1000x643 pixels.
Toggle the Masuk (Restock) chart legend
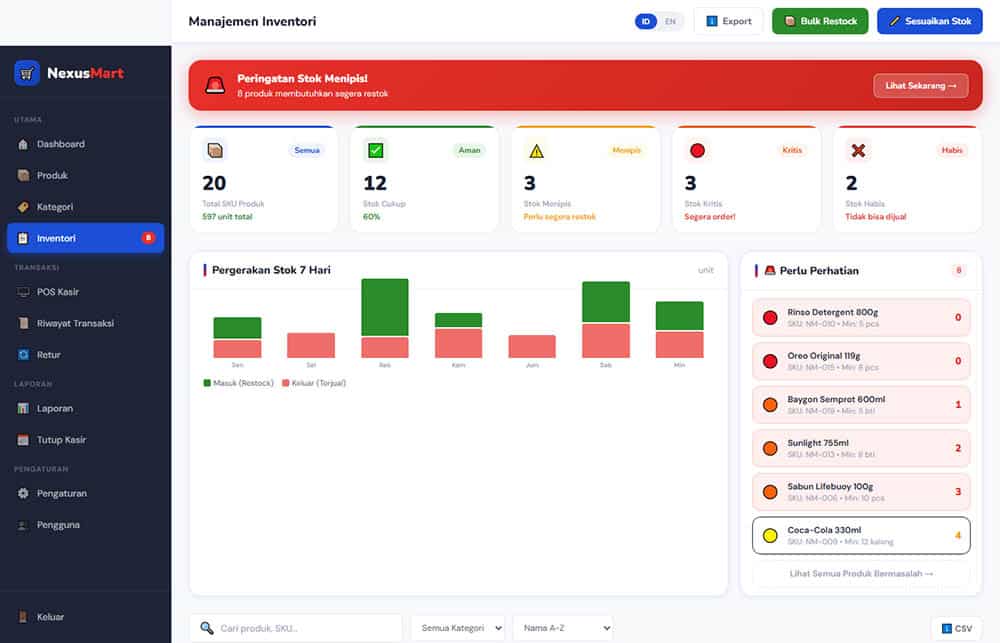pyautogui.click(x=239, y=383)
